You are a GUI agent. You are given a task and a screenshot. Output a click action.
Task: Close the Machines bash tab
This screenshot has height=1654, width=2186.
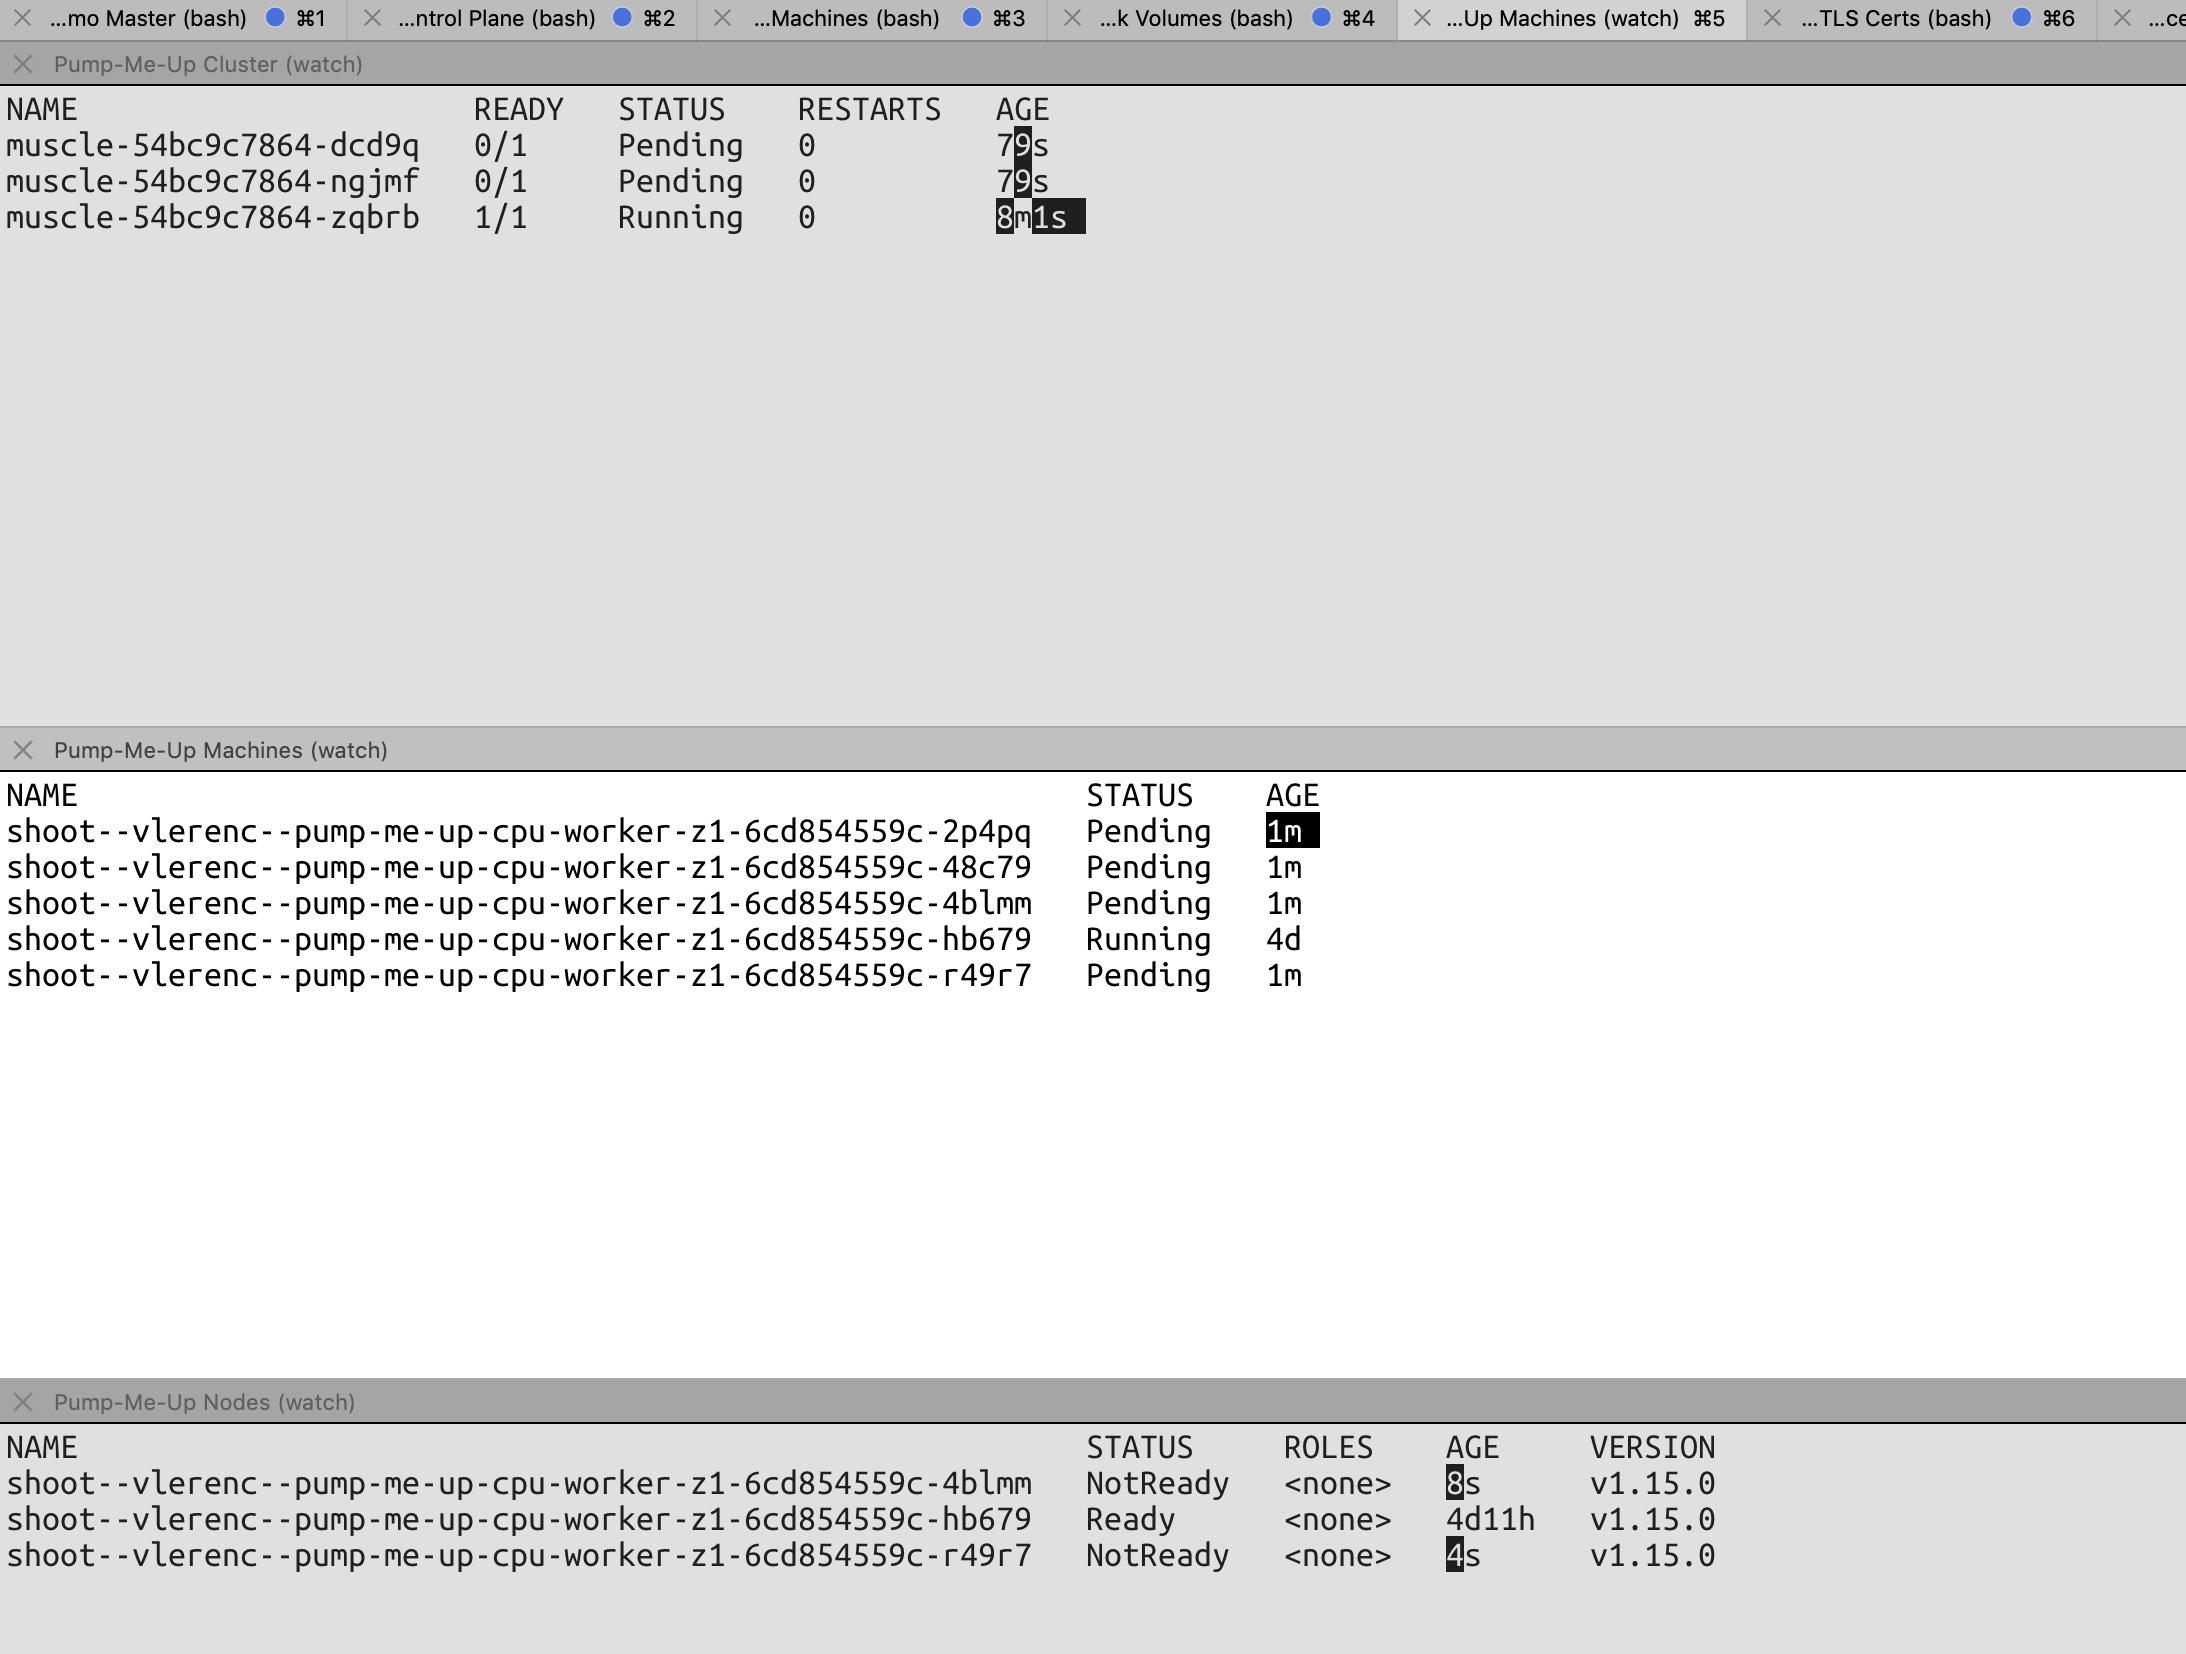722,18
